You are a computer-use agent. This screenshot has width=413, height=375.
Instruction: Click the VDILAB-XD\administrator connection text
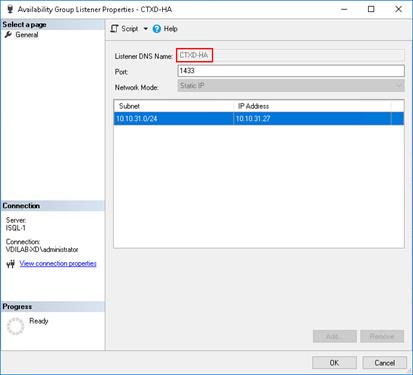42,249
